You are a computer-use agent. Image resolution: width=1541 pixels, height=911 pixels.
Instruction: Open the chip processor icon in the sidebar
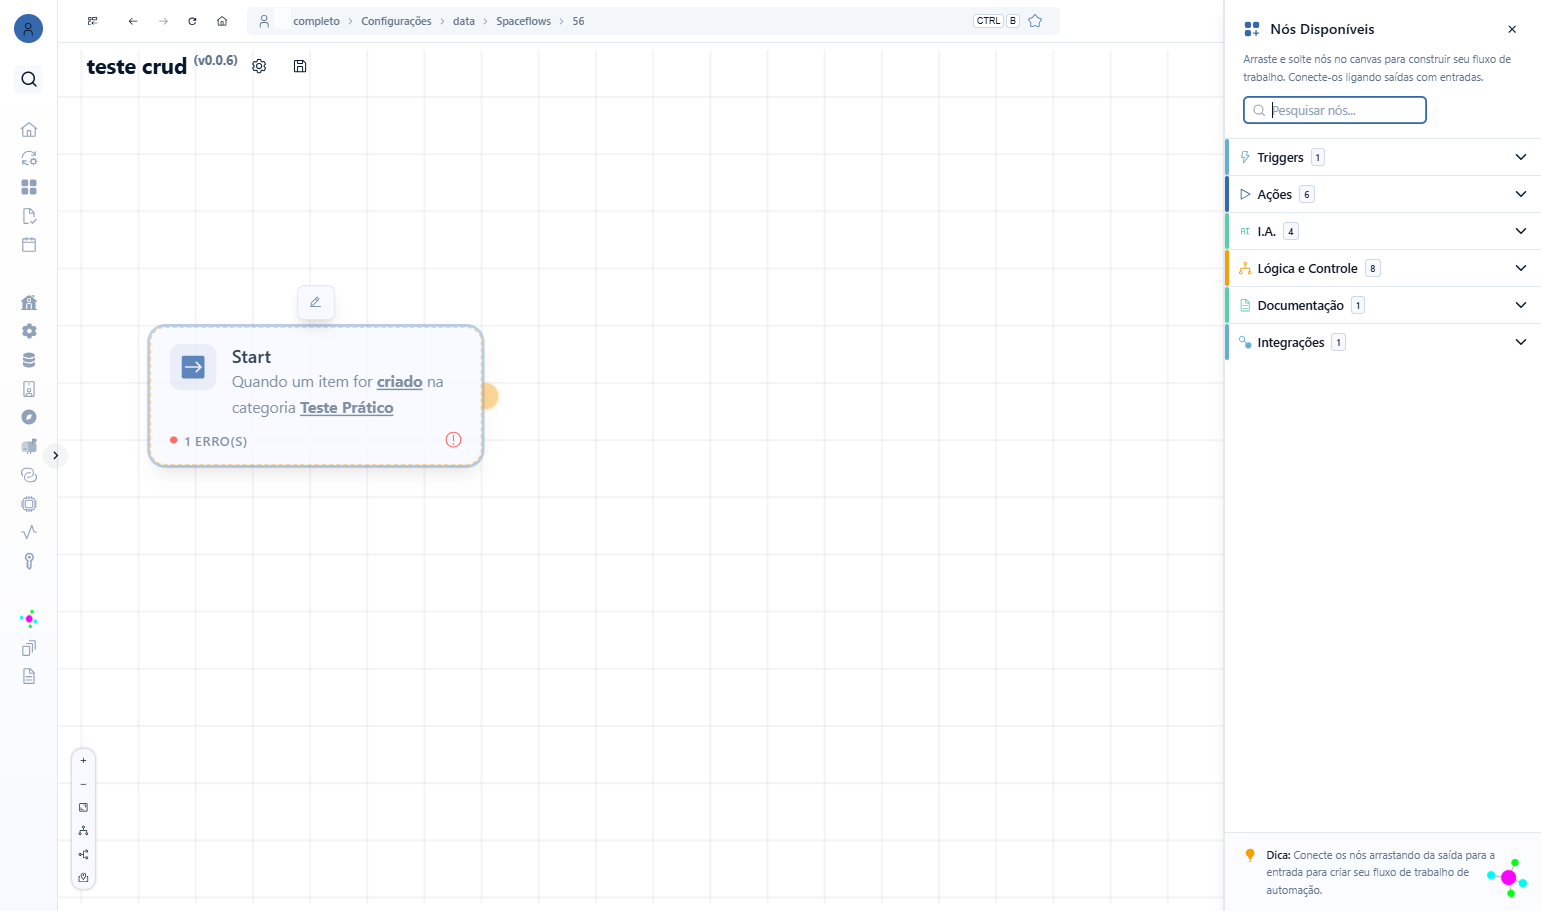pyautogui.click(x=29, y=504)
